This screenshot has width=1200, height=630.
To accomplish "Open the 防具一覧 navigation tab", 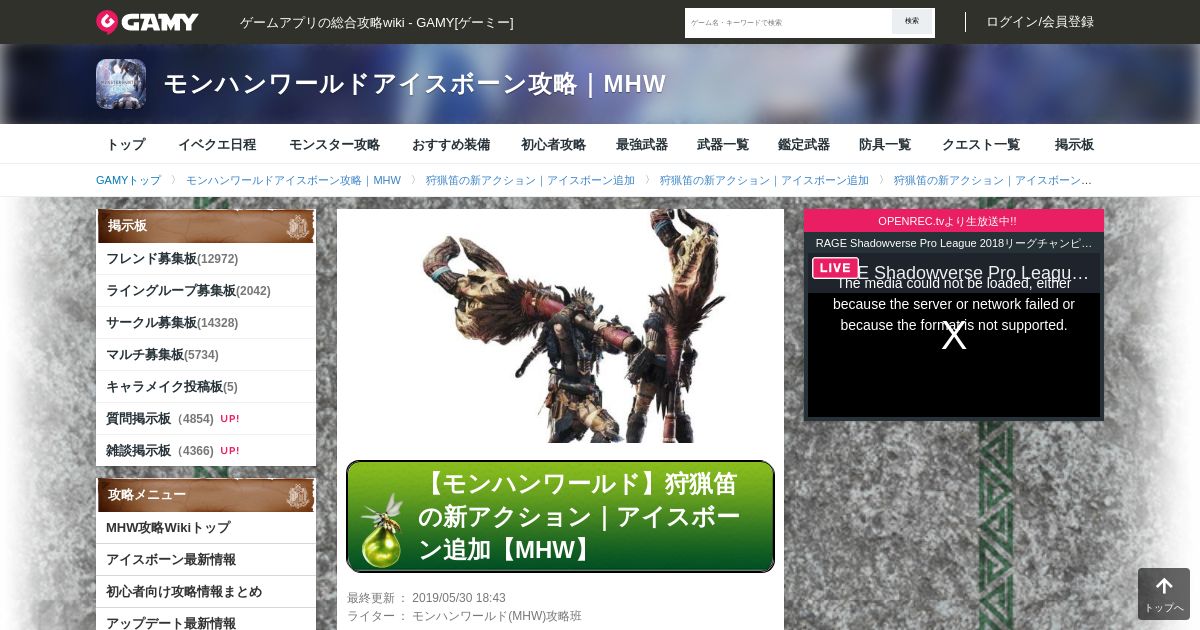I will [885, 144].
